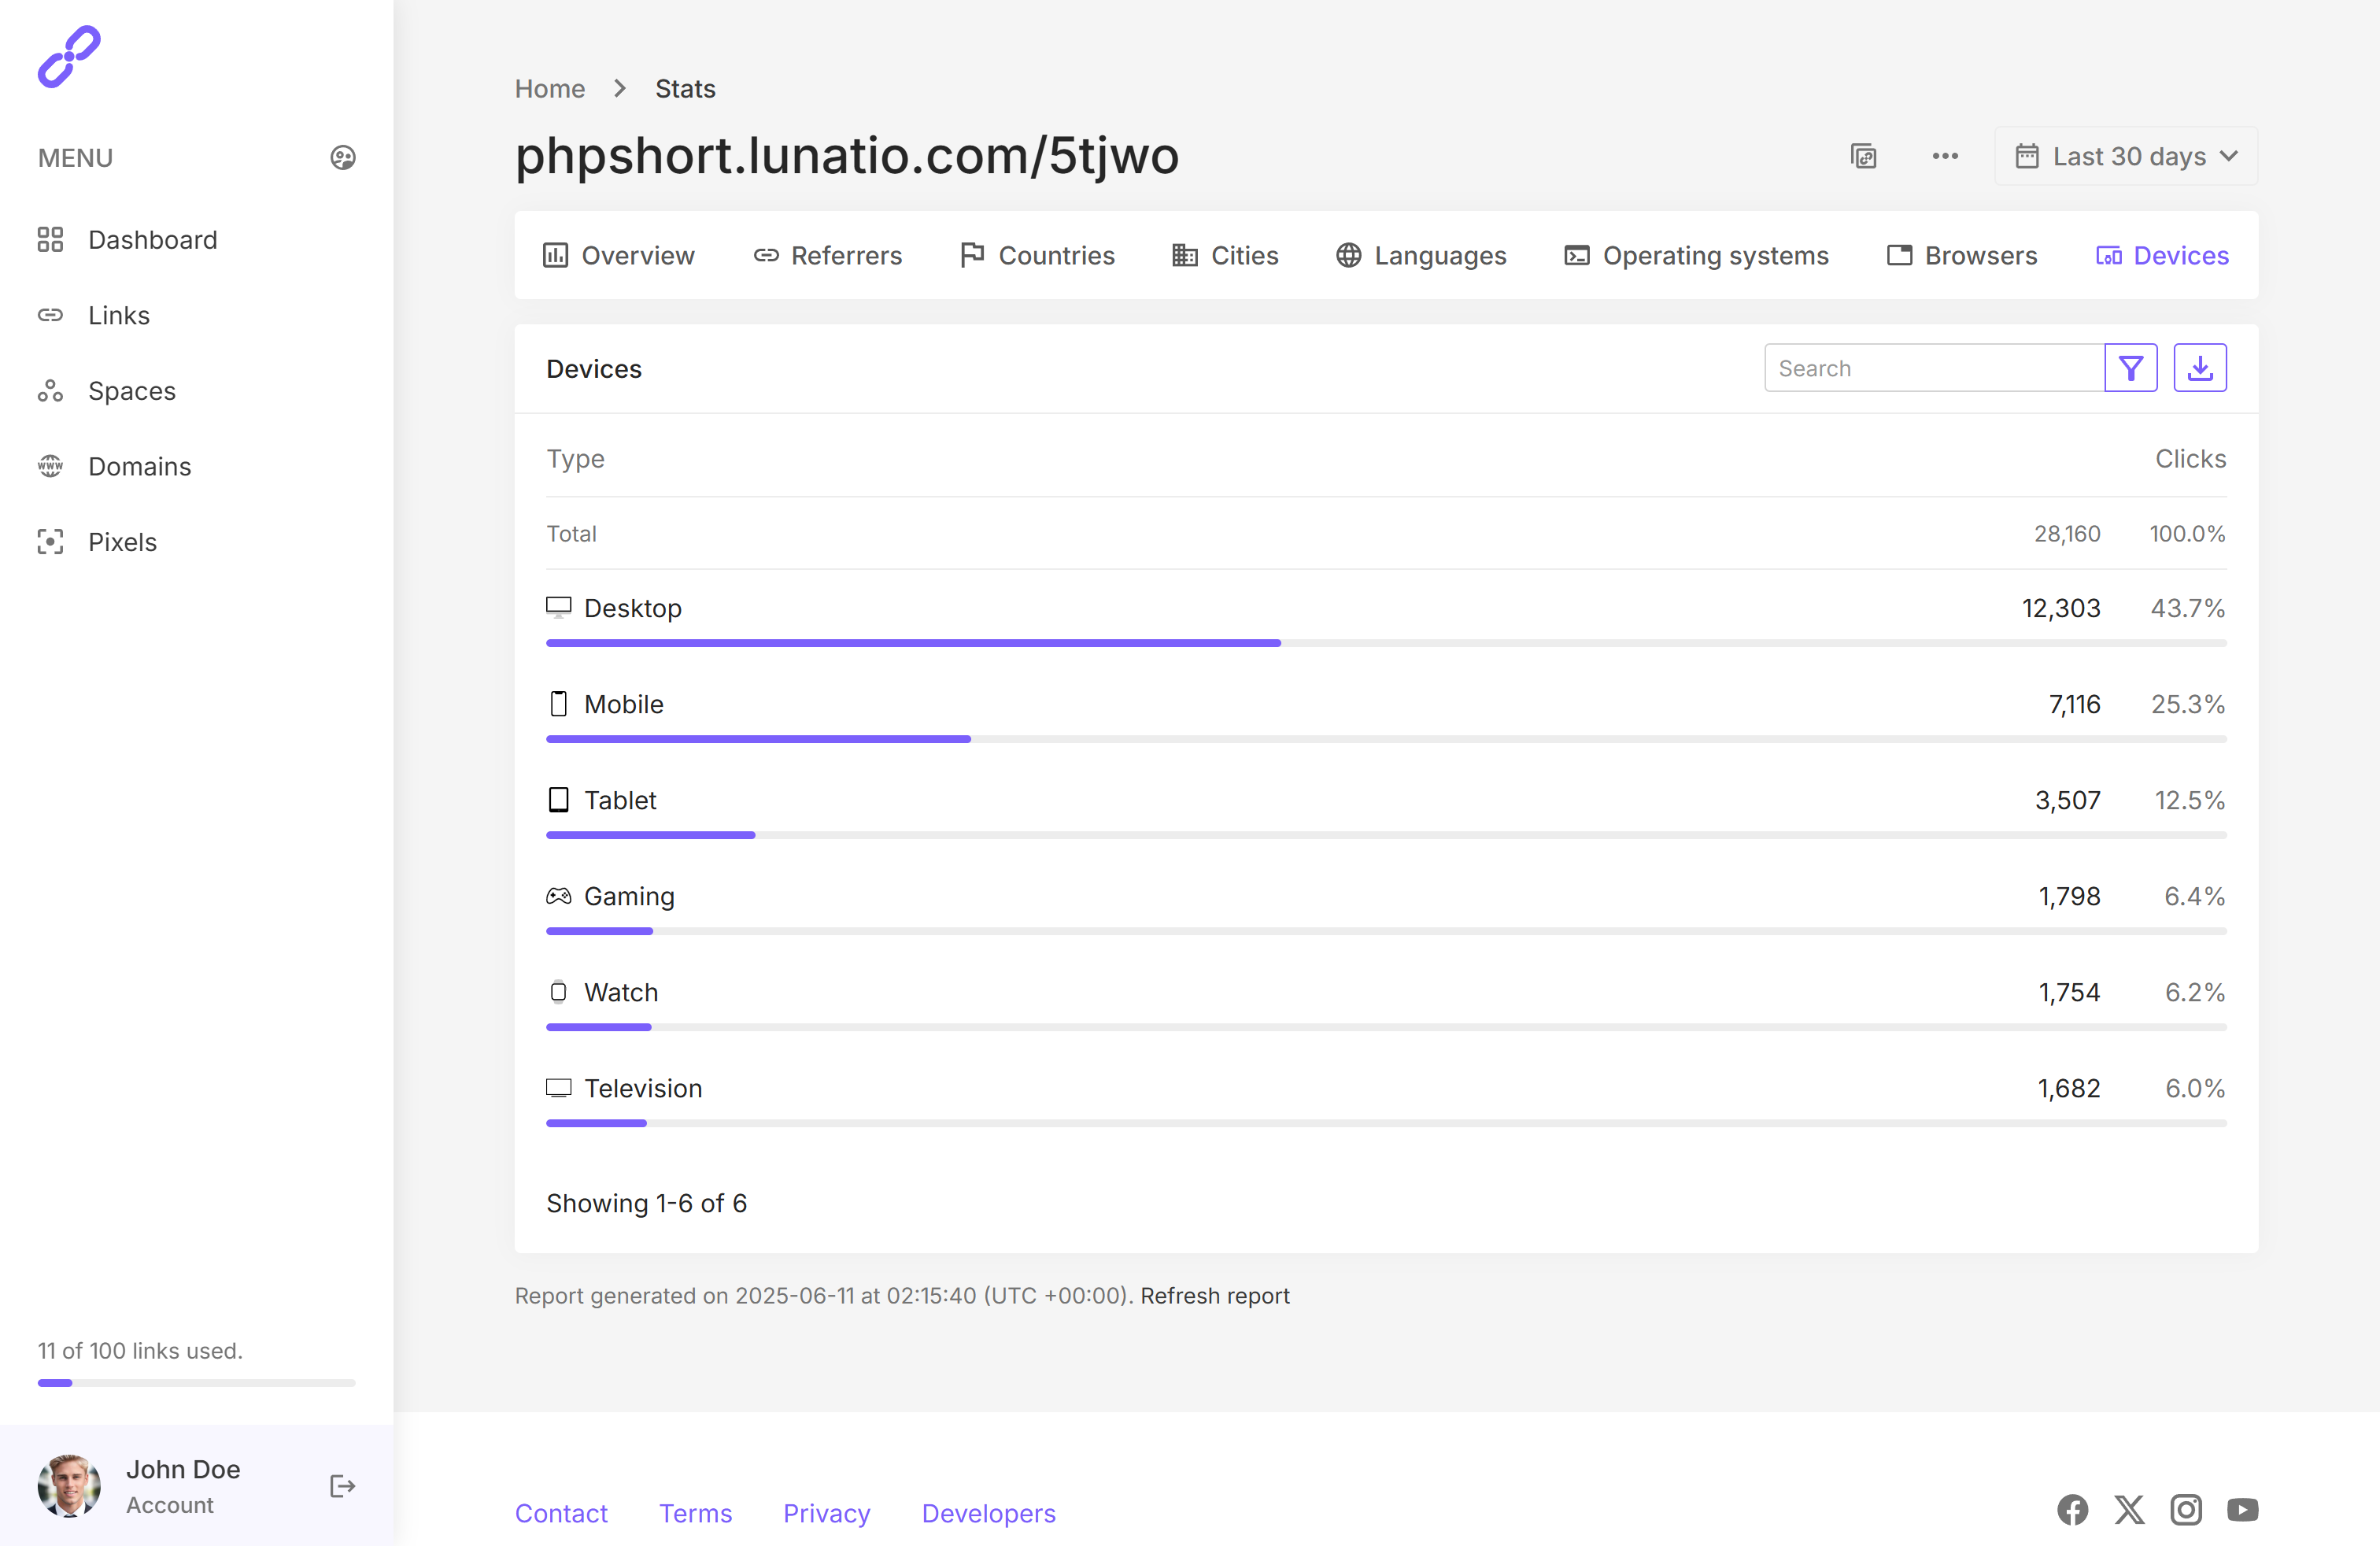The width and height of the screenshot is (2380, 1546).
Task: Expand the Home breadcrumb chevron
Action: tap(619, 88)
